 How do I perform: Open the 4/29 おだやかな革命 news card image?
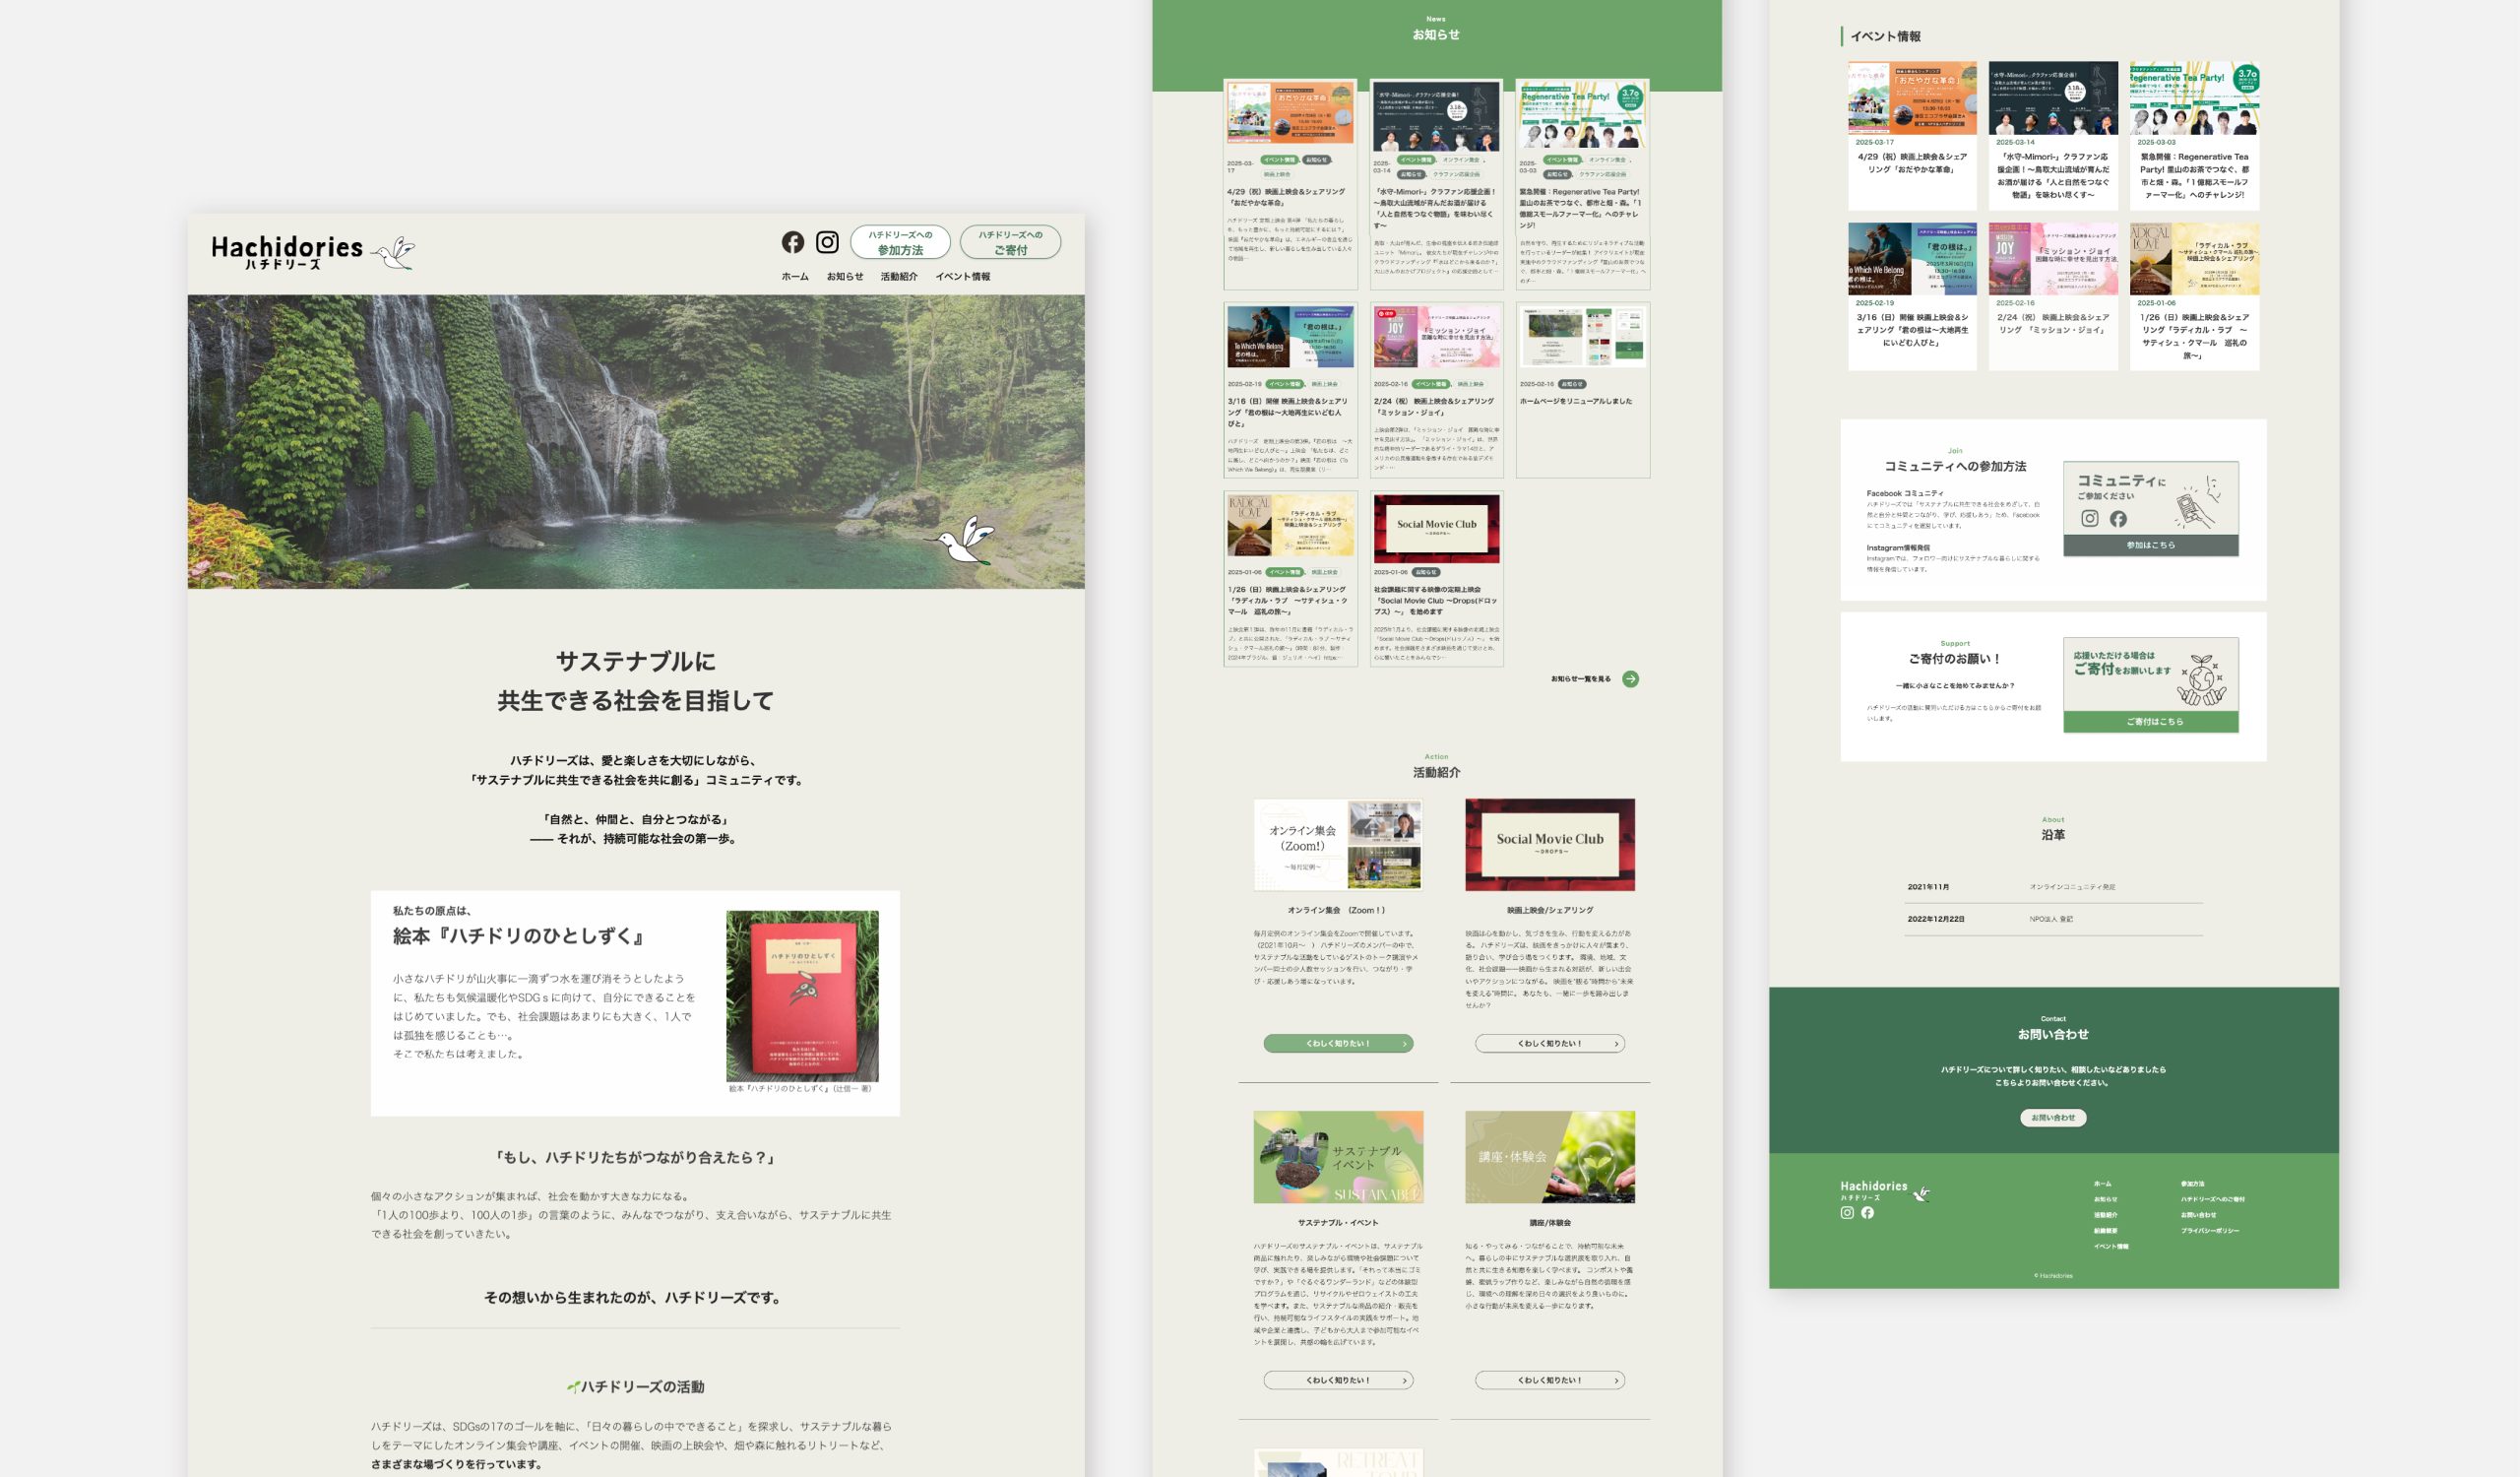(x=1290, y=113)
